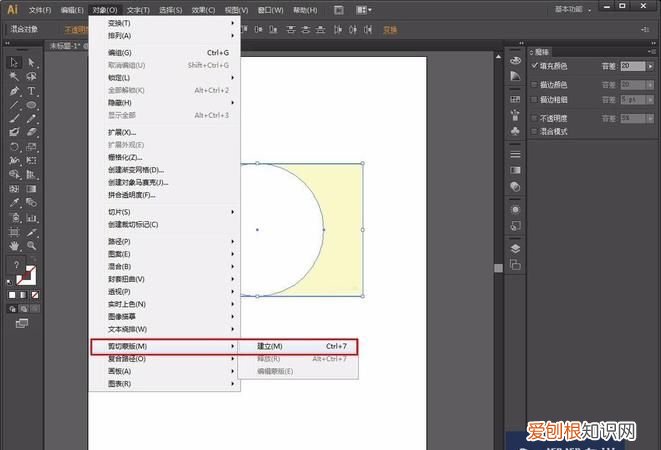Screen dimensions: 661x450
Task: Select the Selection arrow tool
Action: tap(14, 62)
